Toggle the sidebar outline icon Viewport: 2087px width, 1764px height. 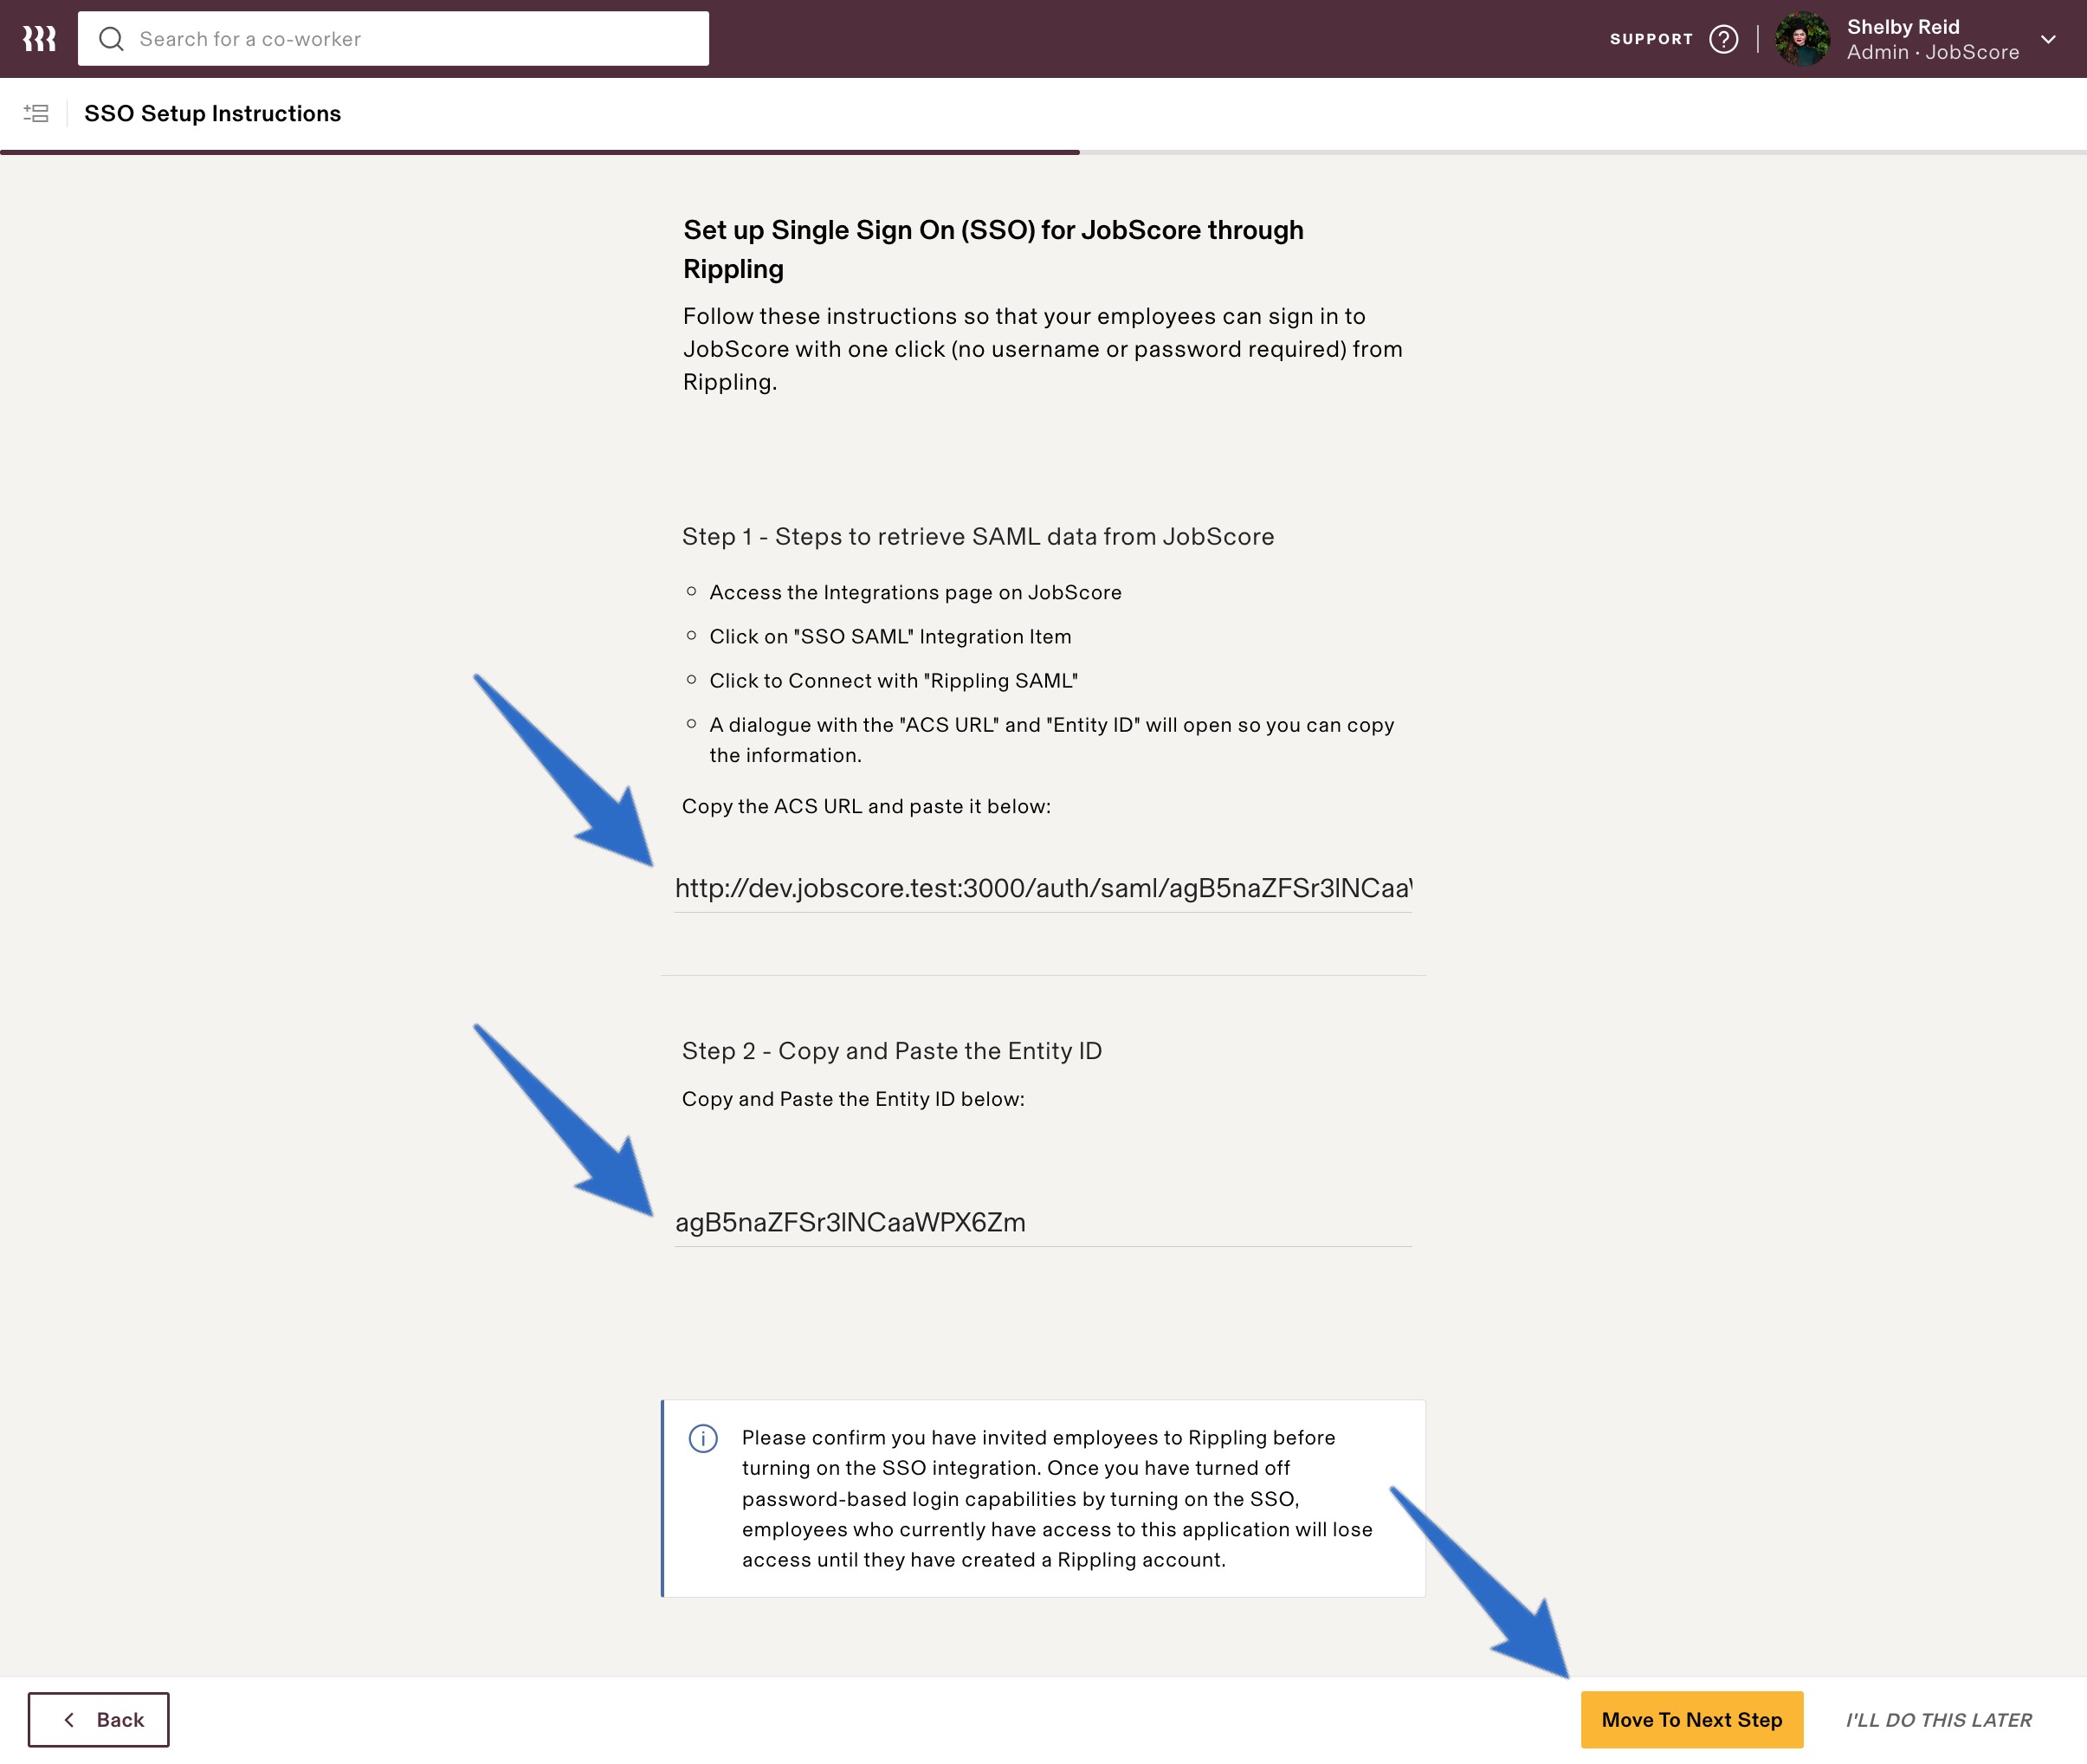(36, 113)
